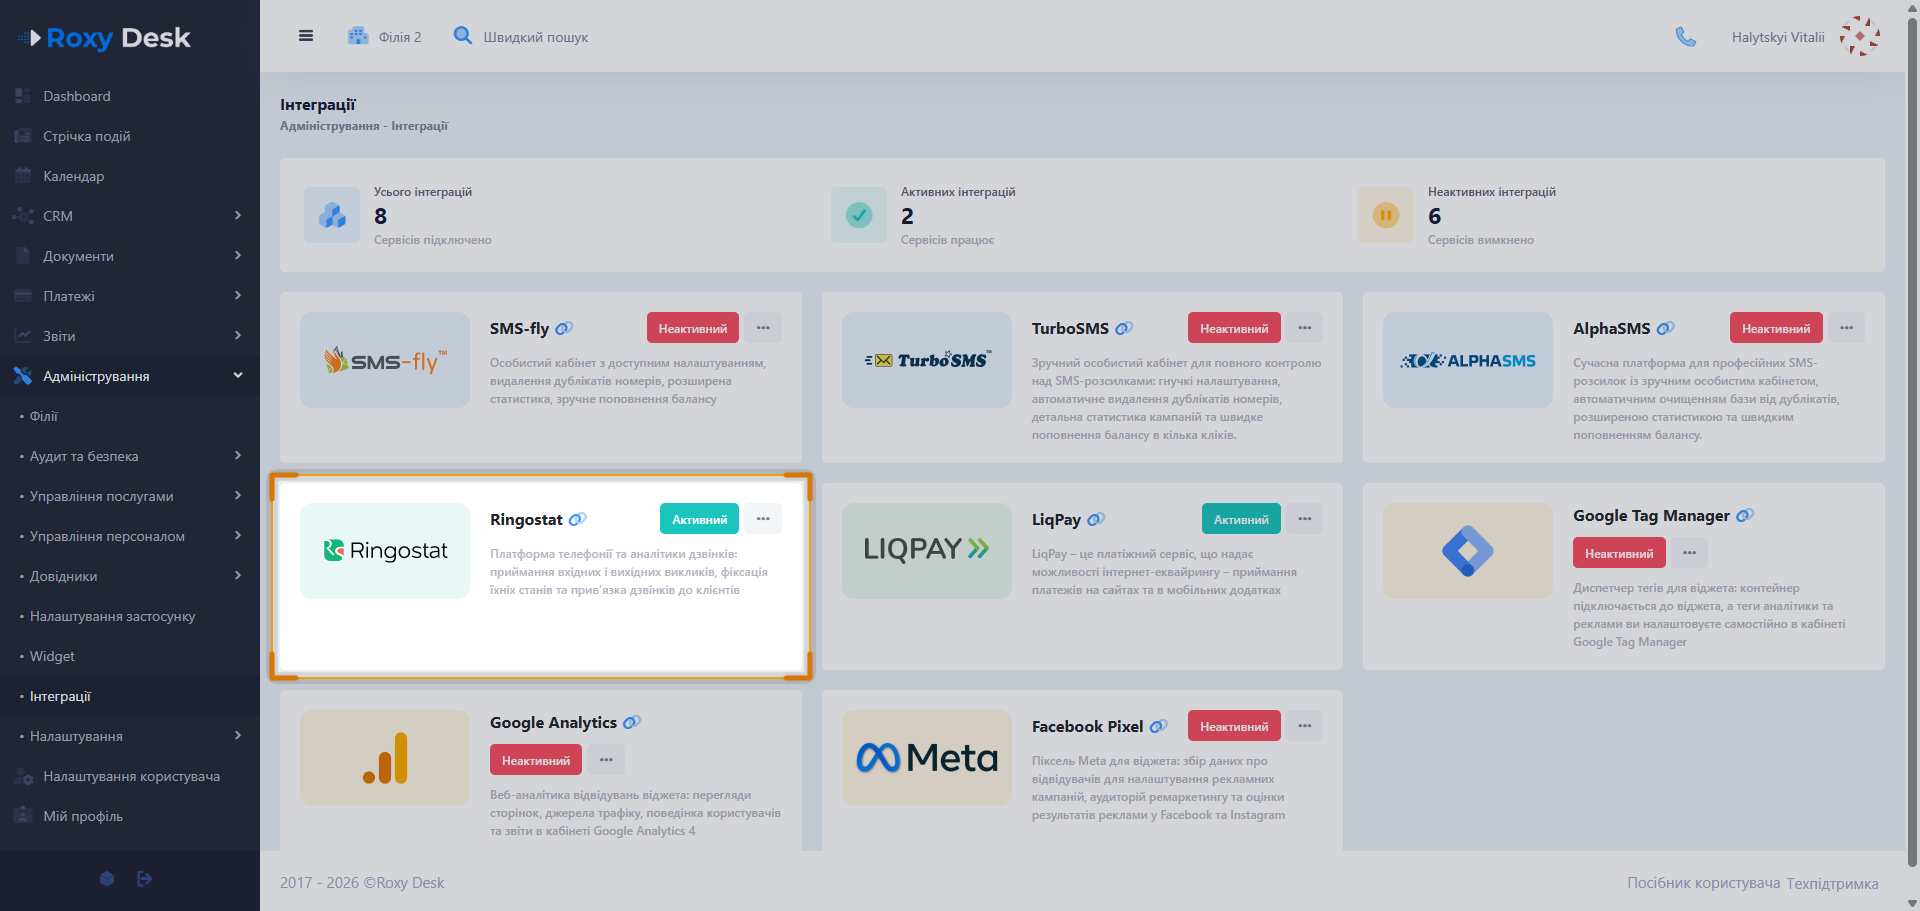Click the link icon beside SMS-fly

tap(564, 329)
